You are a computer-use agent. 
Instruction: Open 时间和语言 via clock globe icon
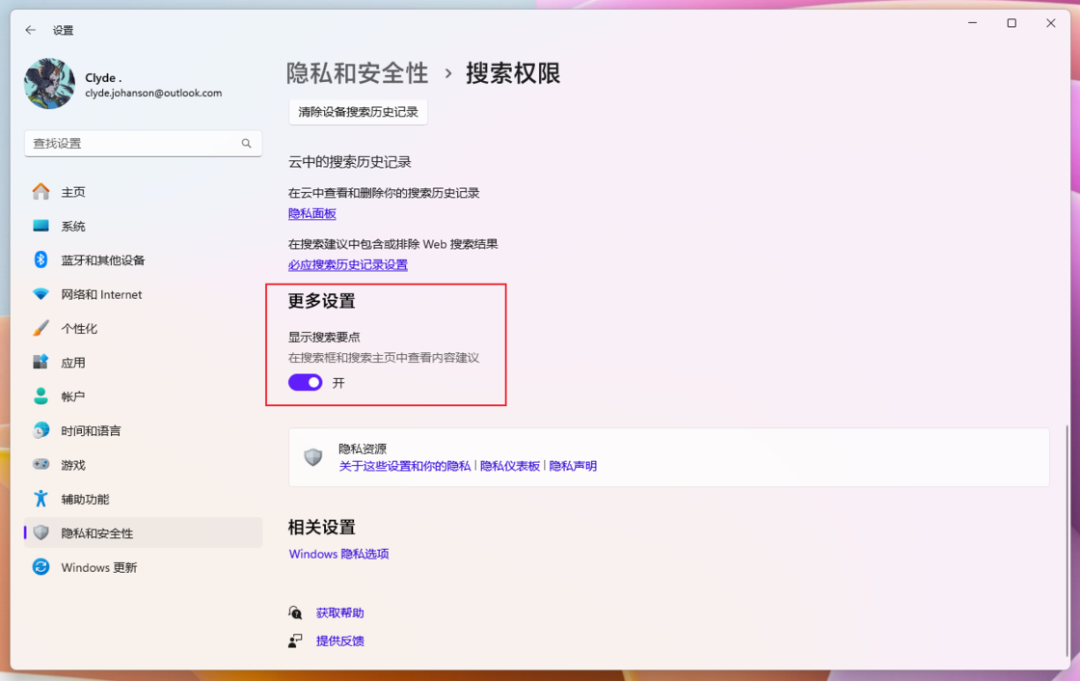coord(41,430)
